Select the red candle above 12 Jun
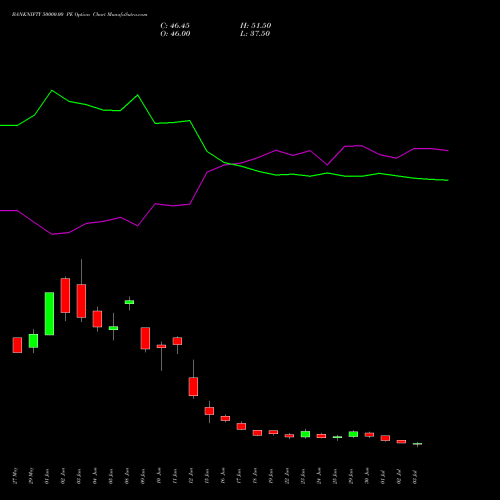The image size is (500, 500). point(193,387)
